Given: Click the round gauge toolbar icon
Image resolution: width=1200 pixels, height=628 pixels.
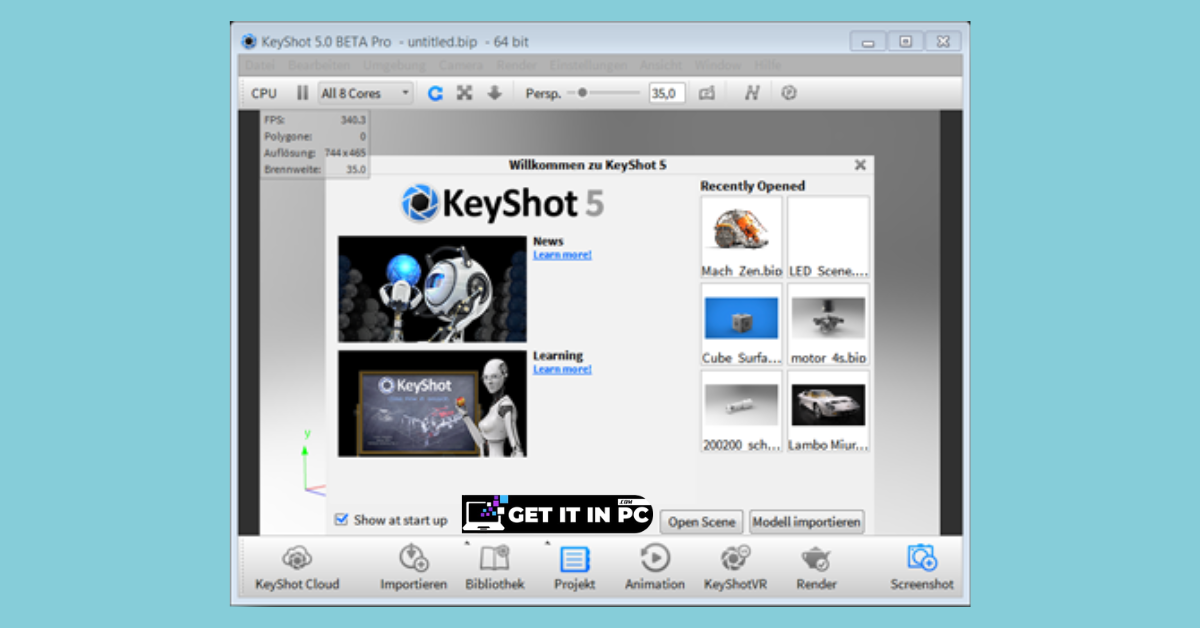Looking at the screenshot, I should [788, 93].
